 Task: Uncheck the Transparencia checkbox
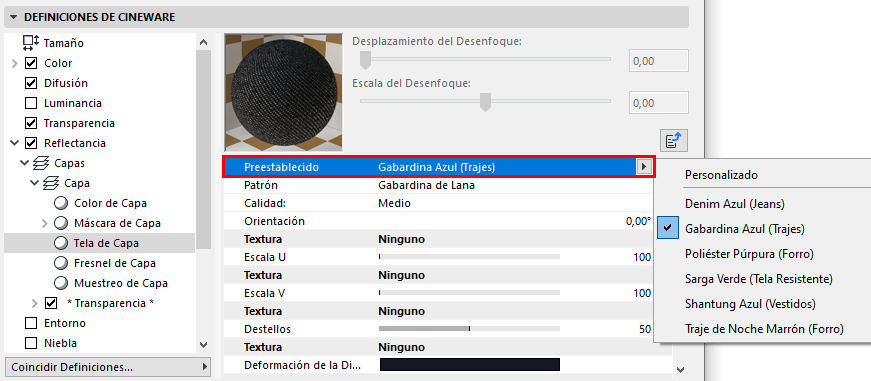31,123
